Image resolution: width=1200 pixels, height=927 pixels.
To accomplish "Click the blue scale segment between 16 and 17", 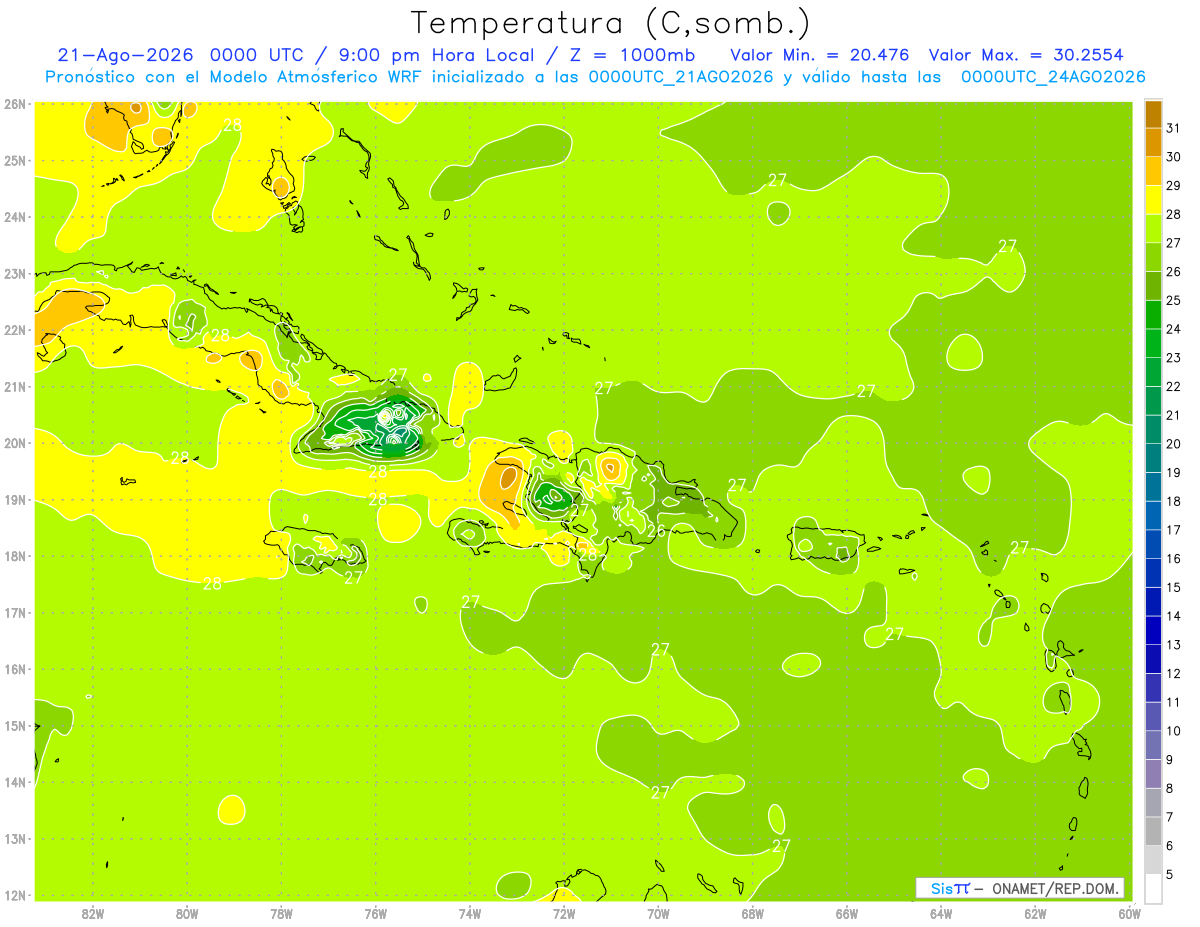I will pyautogui.click(x=1153, y=544).
